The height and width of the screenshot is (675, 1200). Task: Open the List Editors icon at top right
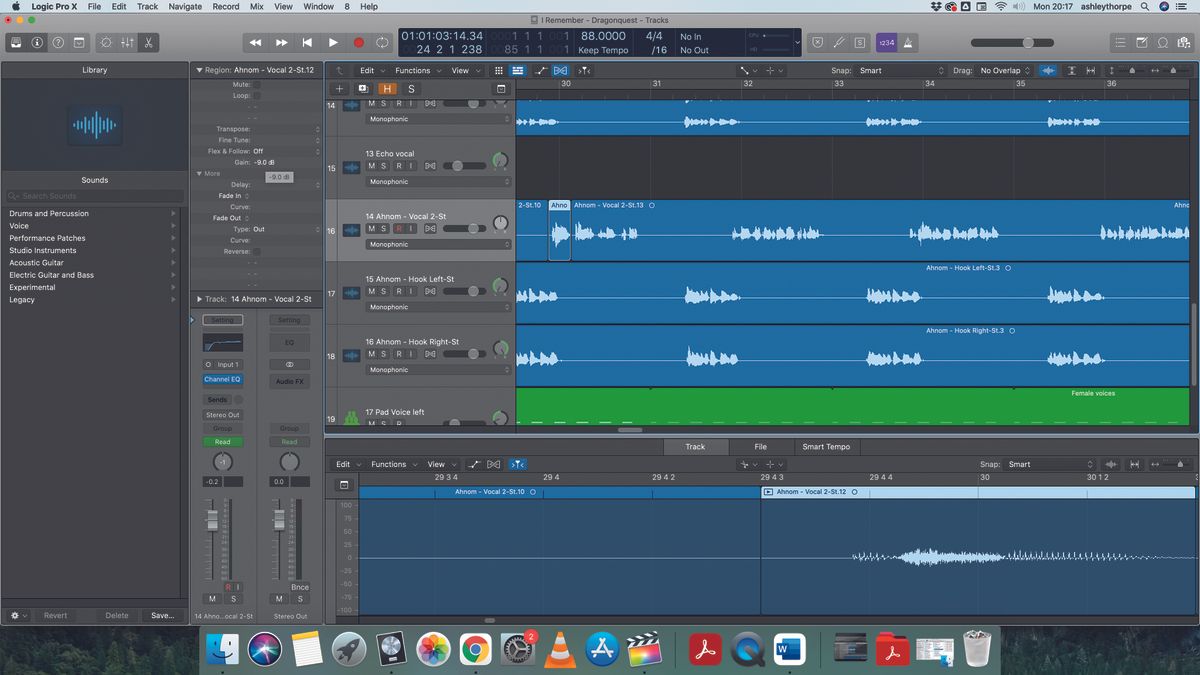point(1121,42)
